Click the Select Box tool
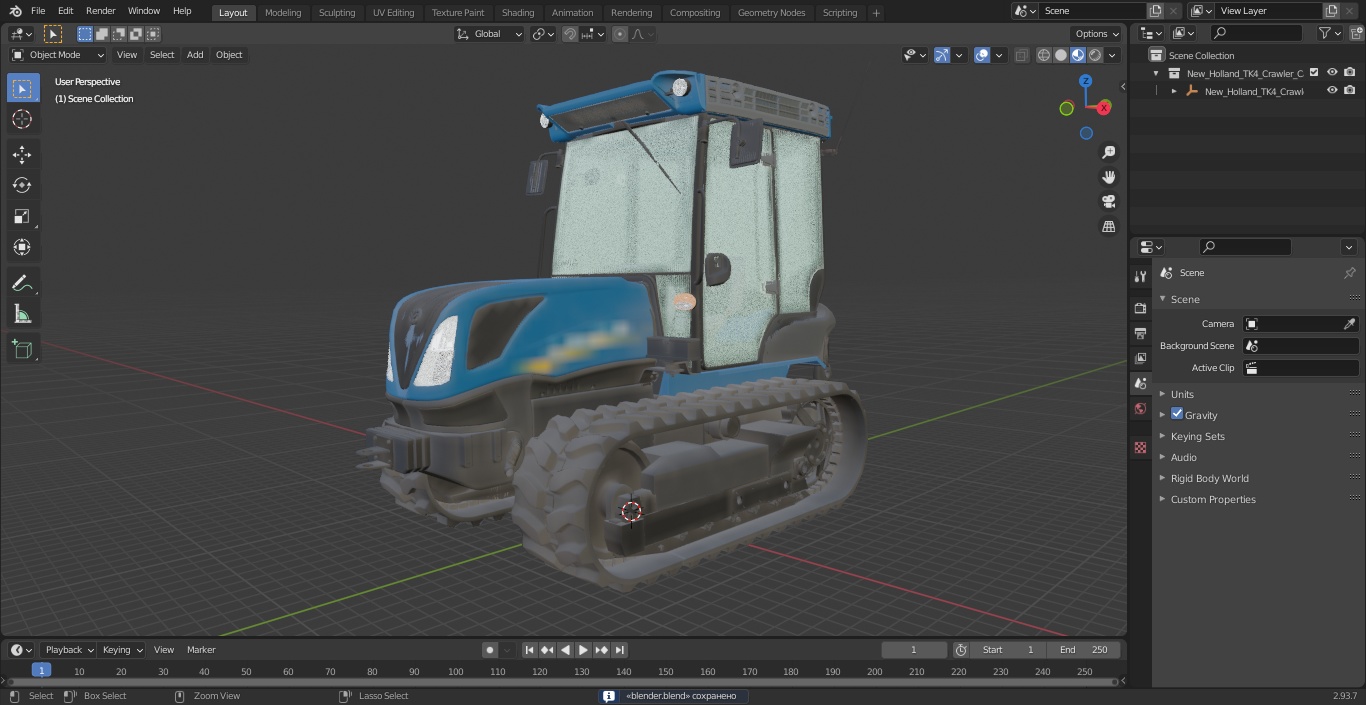Viewport: 1366px width, 705px height. point(22,88)
